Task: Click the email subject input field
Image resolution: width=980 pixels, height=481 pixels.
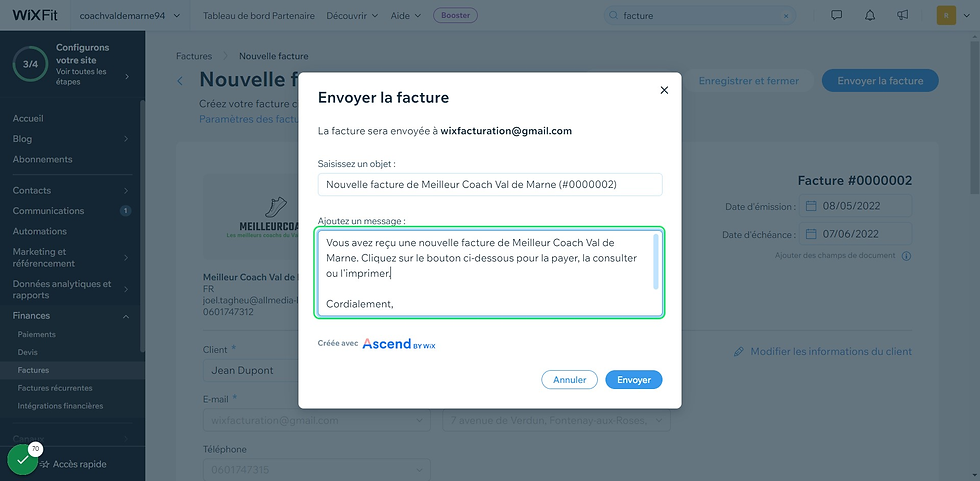Action: pos(490,185)
